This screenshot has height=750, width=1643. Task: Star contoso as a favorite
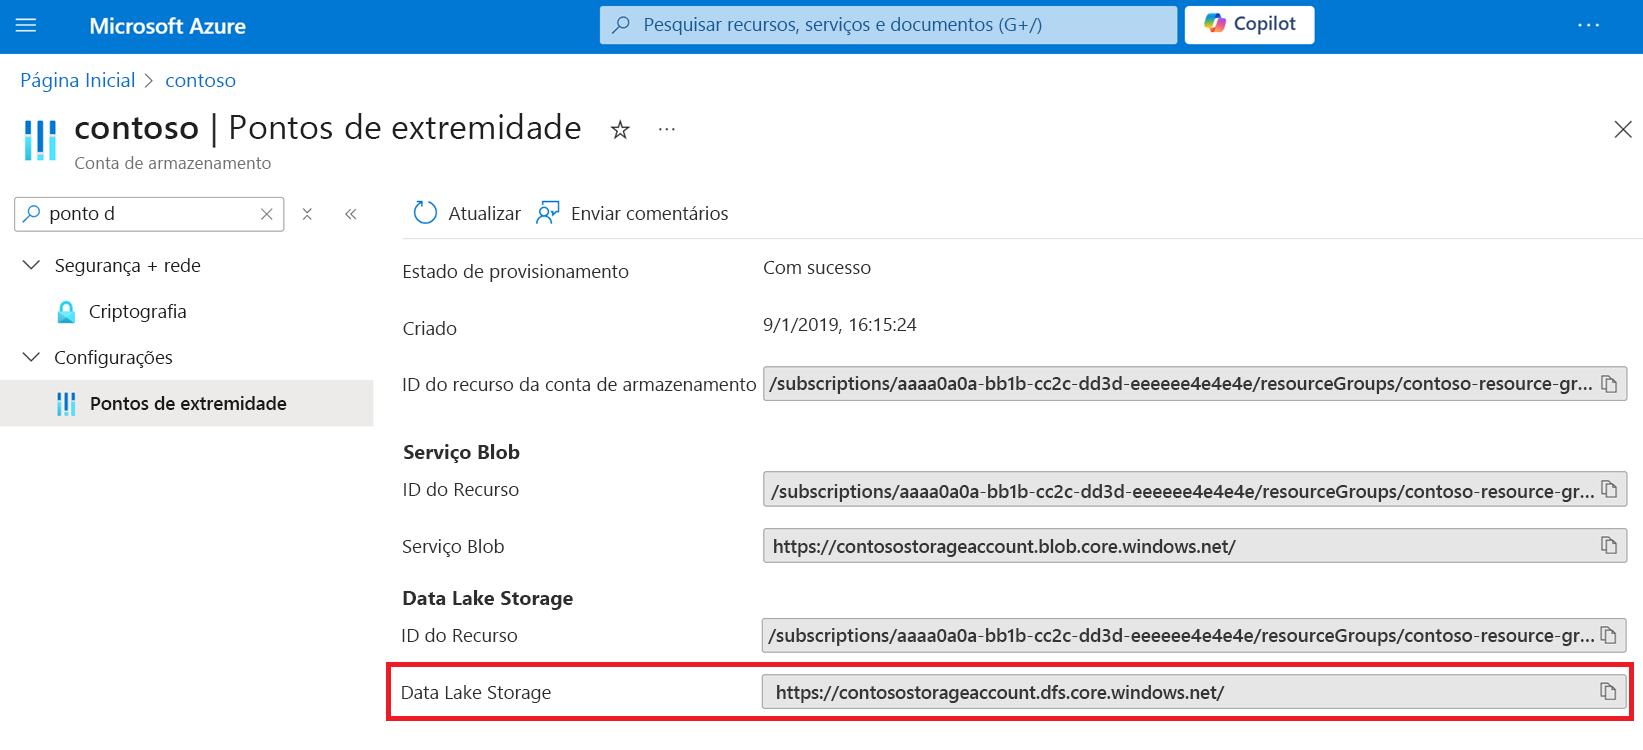click(620, 130)
